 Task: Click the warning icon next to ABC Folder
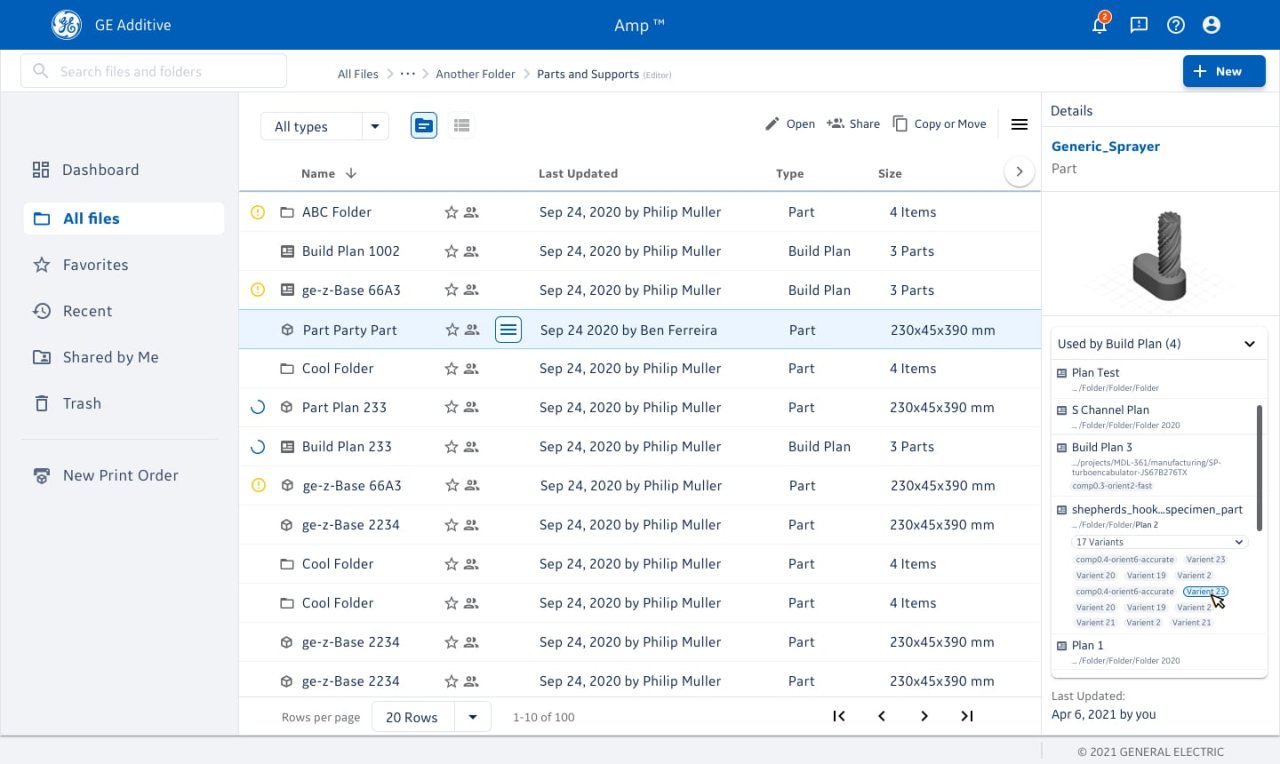(258, 212)
